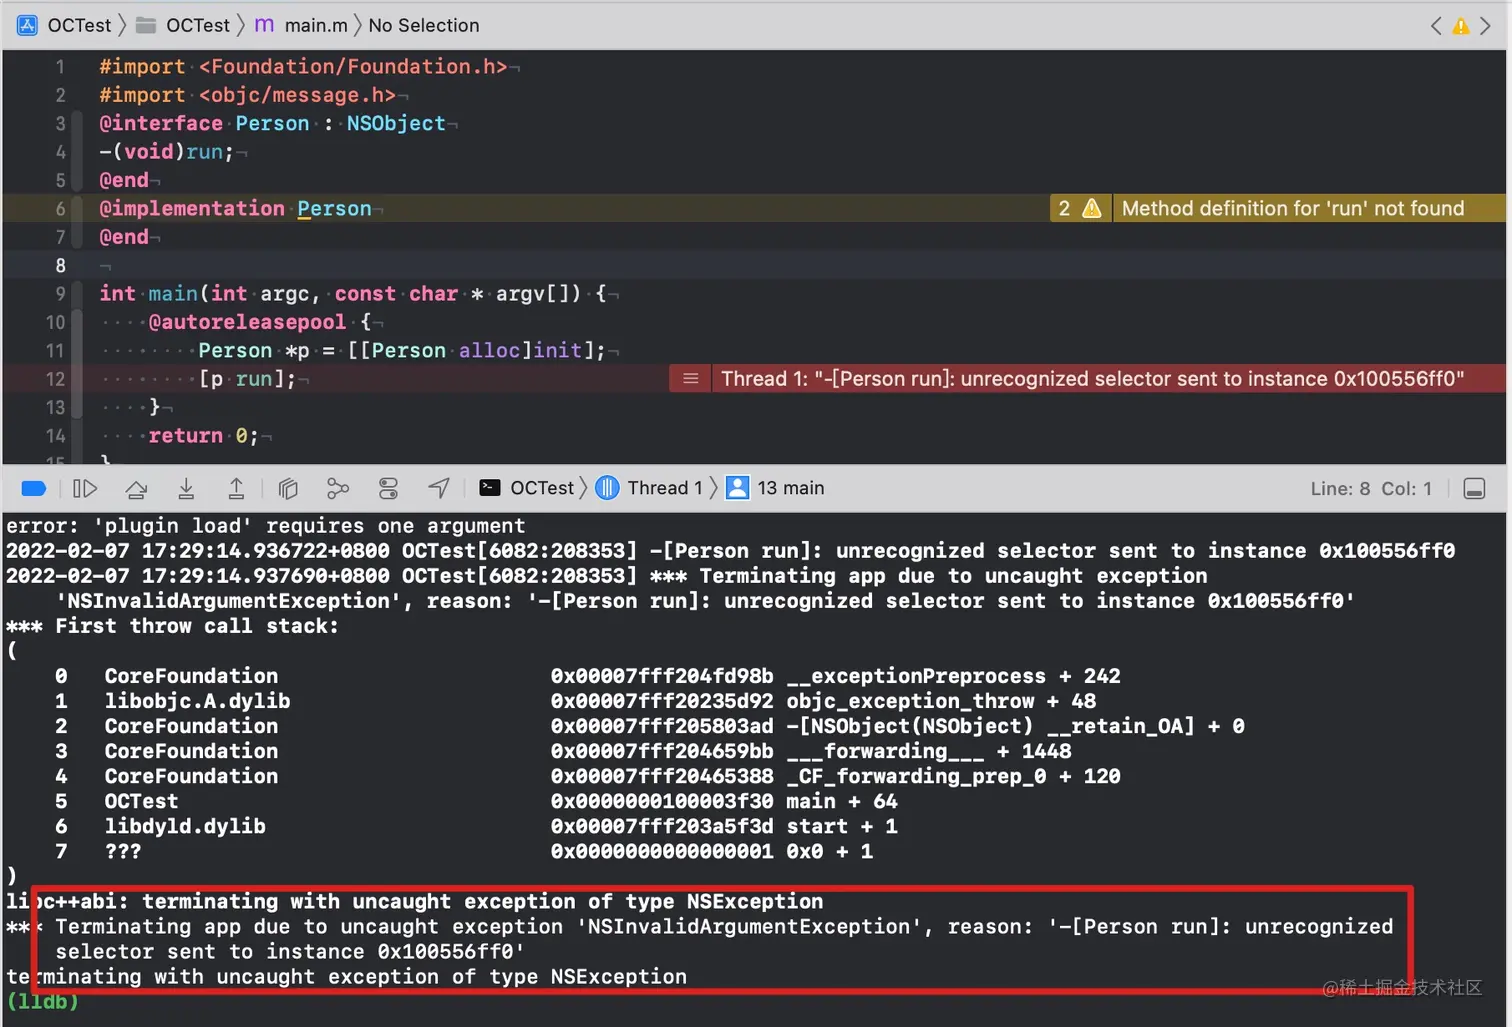Image resolution: width=1512 pixels, height=1027 pixels.
Task: Click '__exceptionPreprocess + 242' stack frame
Action: (x=953, y=676)
